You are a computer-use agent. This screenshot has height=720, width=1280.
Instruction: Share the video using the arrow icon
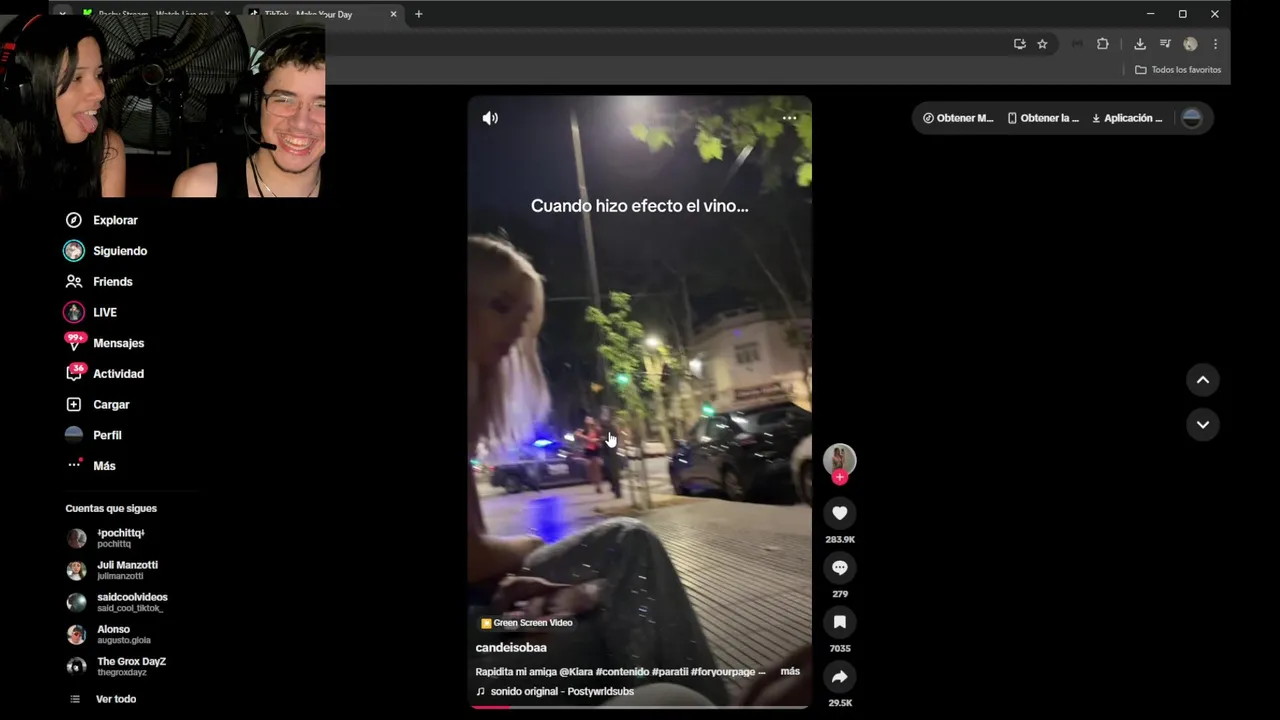[x=840, y=677]
